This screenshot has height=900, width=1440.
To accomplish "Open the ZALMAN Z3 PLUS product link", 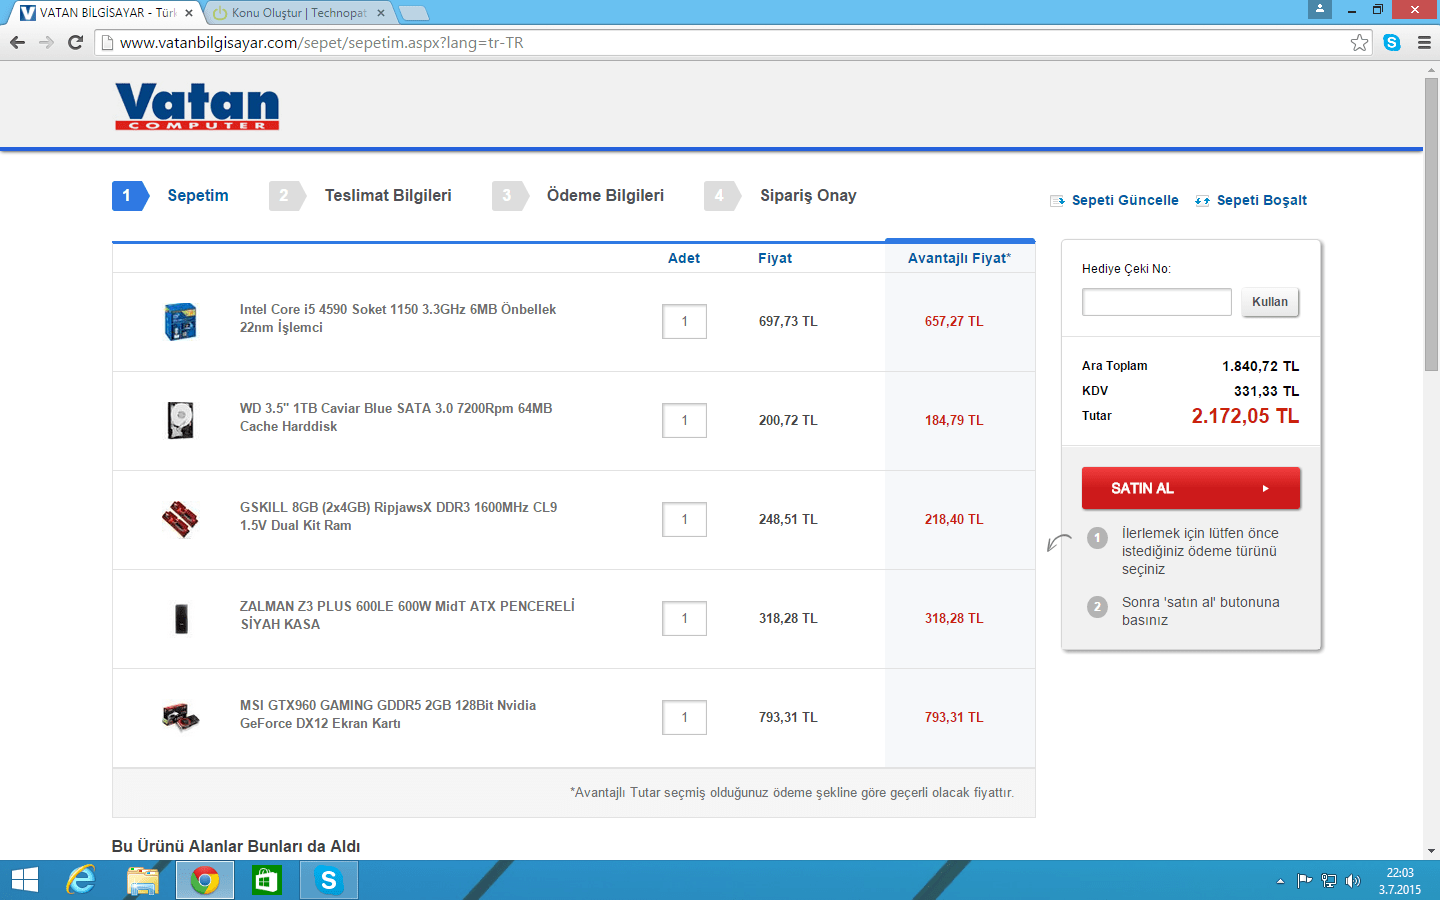I will tap(407, 615).
